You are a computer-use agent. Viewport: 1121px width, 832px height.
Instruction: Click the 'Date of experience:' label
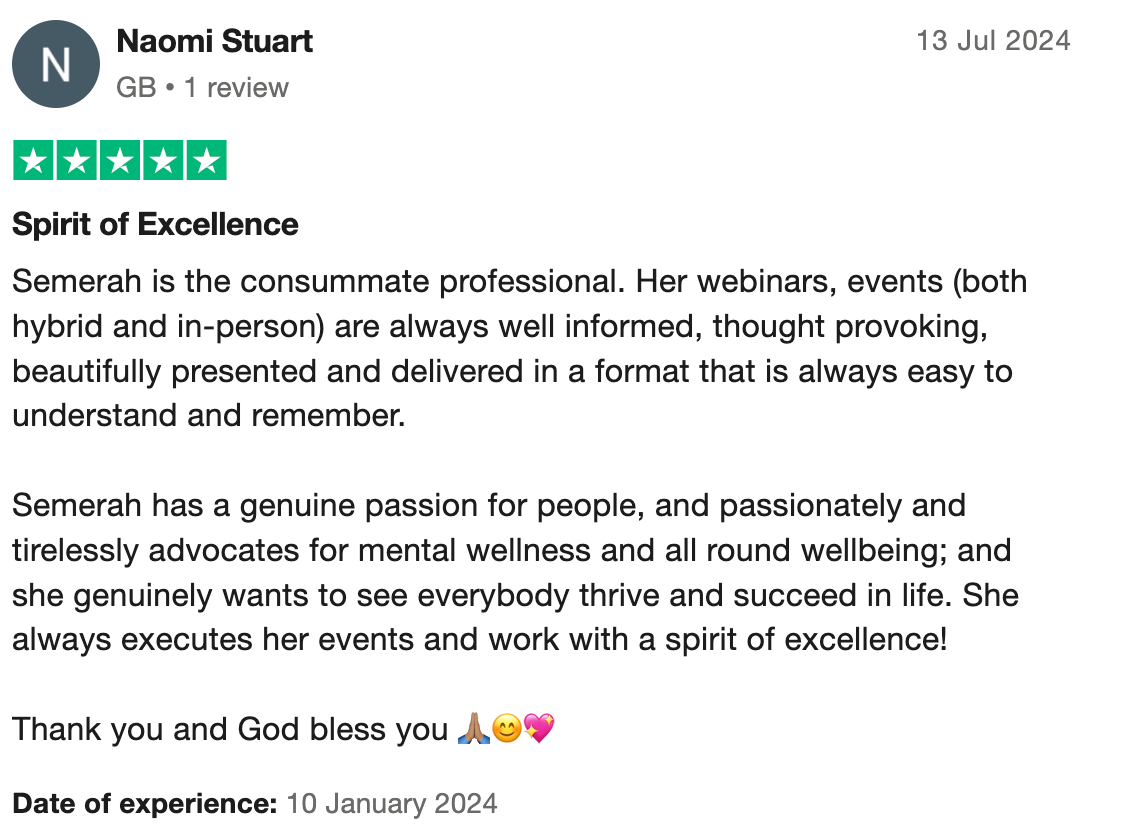click(144, 803)
